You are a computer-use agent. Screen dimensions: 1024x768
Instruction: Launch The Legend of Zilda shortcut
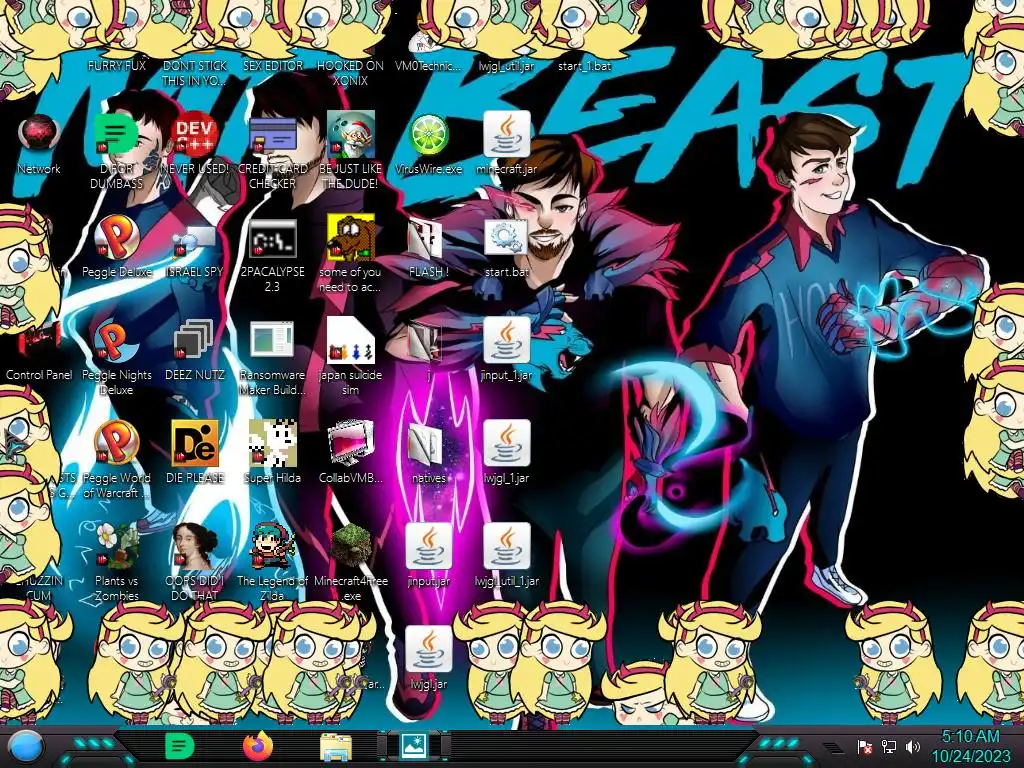[x=272, y=547]
